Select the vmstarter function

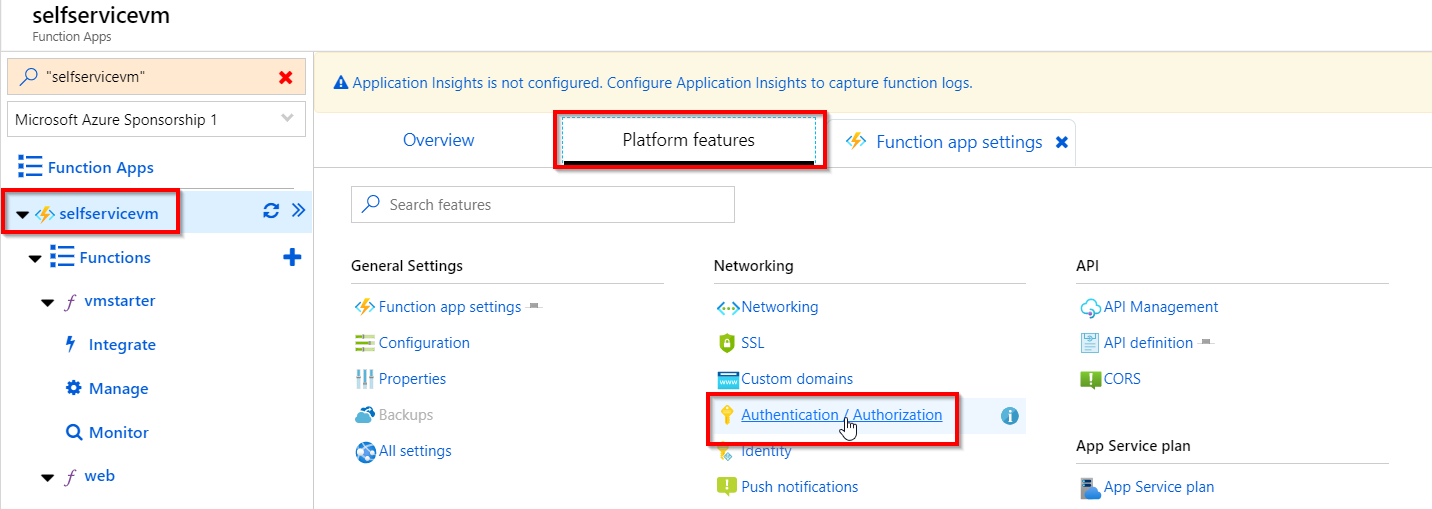pos(120,301)
